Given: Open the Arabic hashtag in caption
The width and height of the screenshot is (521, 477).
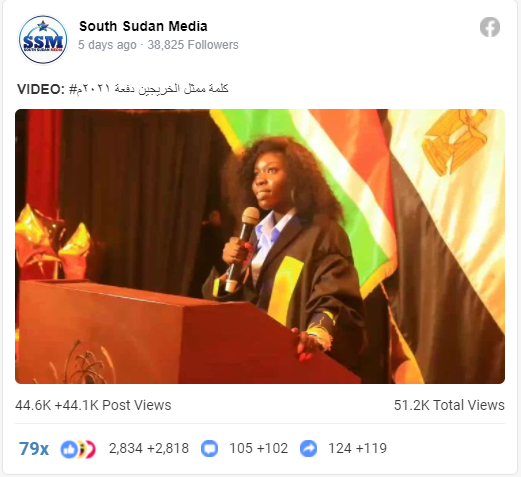Looking at the screenshot, I should coord(149,89).
